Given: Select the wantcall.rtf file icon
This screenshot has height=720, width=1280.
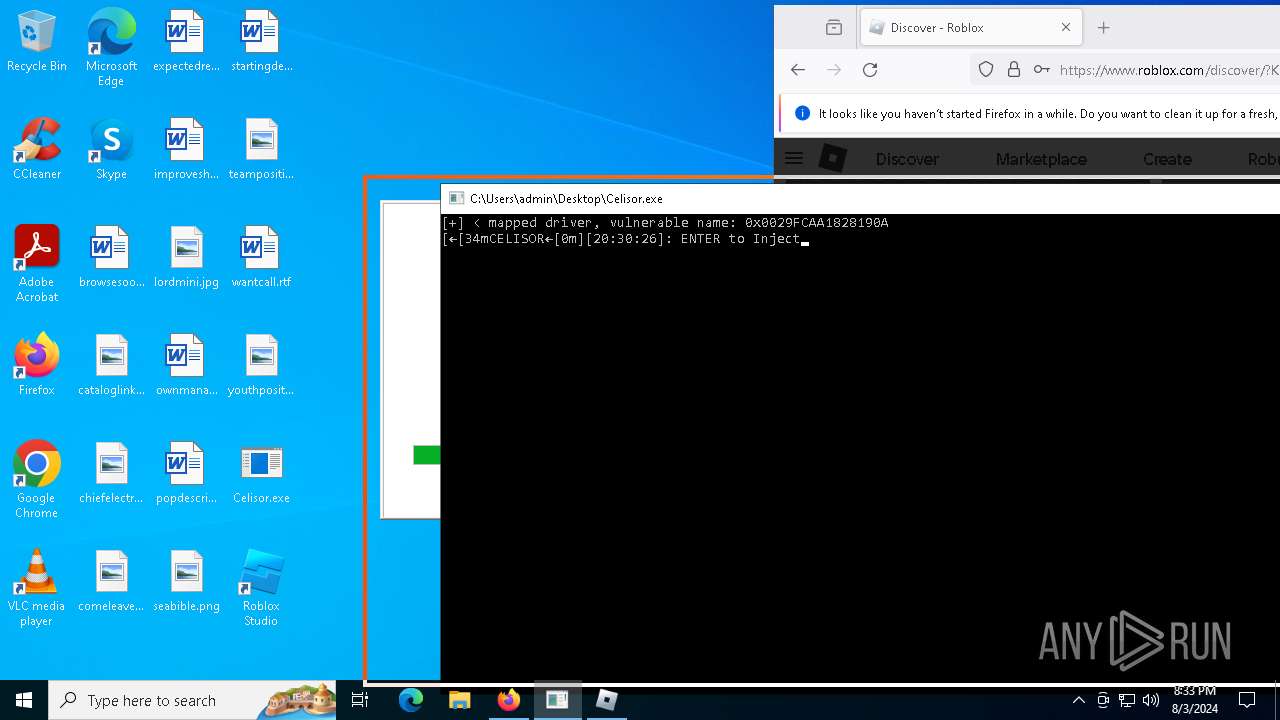Looking at the screenshot, I should pyautogui.click(x=261, y=258).
